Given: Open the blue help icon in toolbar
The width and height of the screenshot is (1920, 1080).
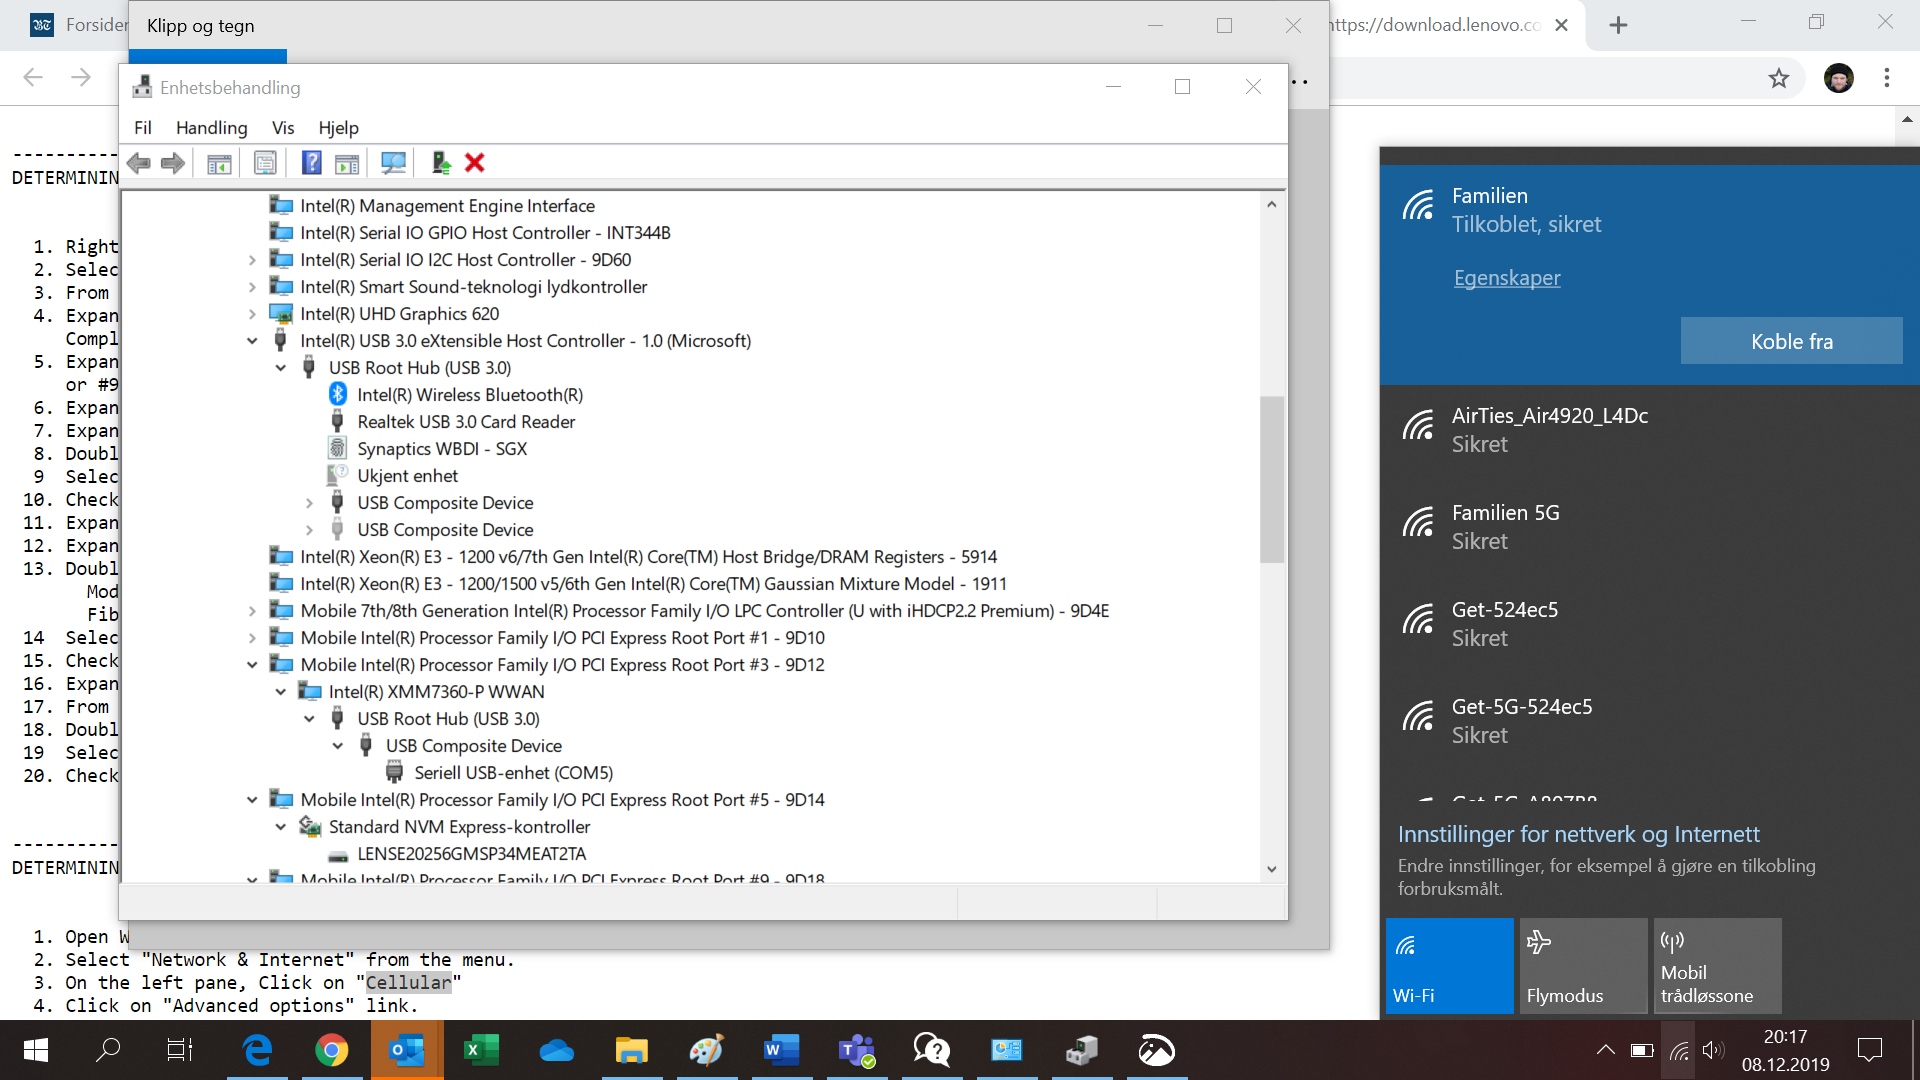Looking at the screenshot, I should (x=311, y=163).
